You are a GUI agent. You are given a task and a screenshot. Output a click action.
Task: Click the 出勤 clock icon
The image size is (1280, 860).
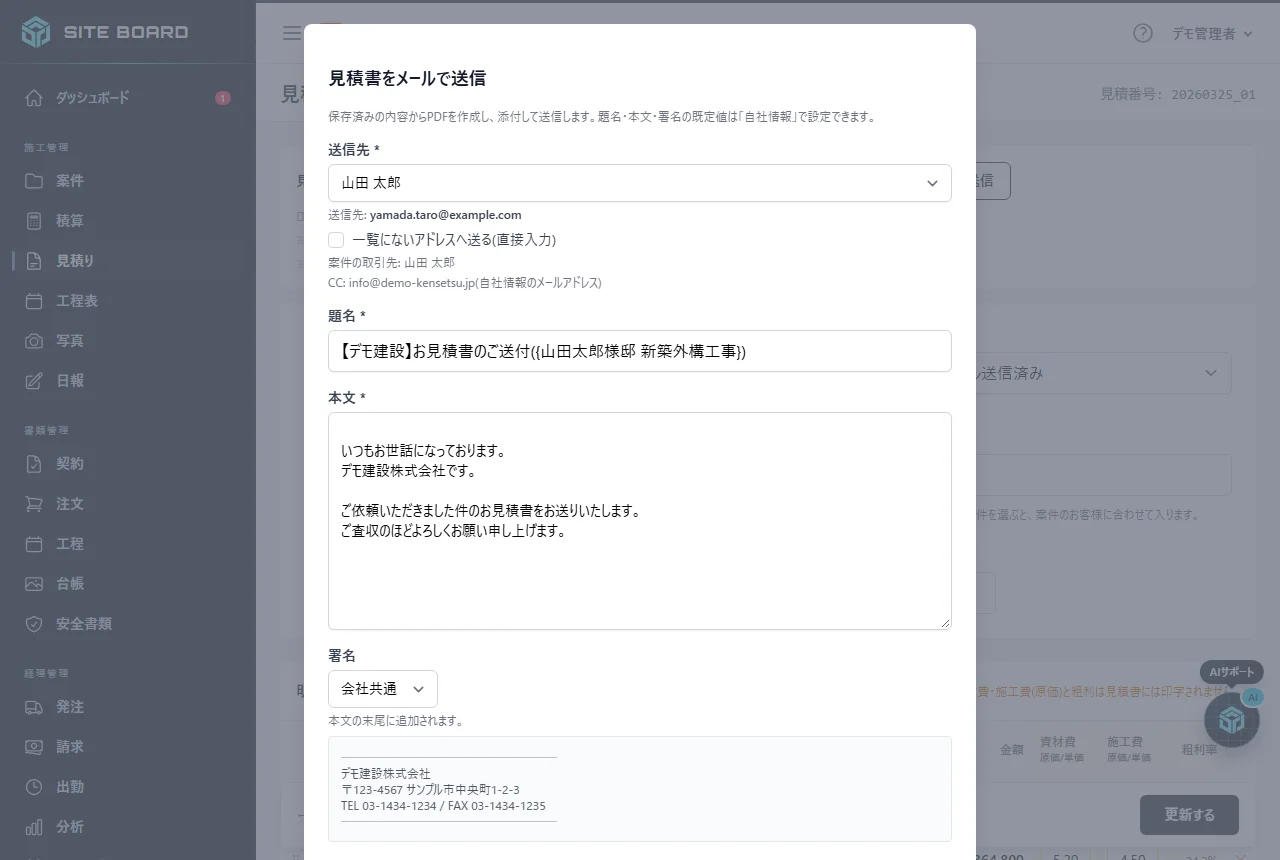[x=34, y=787]
